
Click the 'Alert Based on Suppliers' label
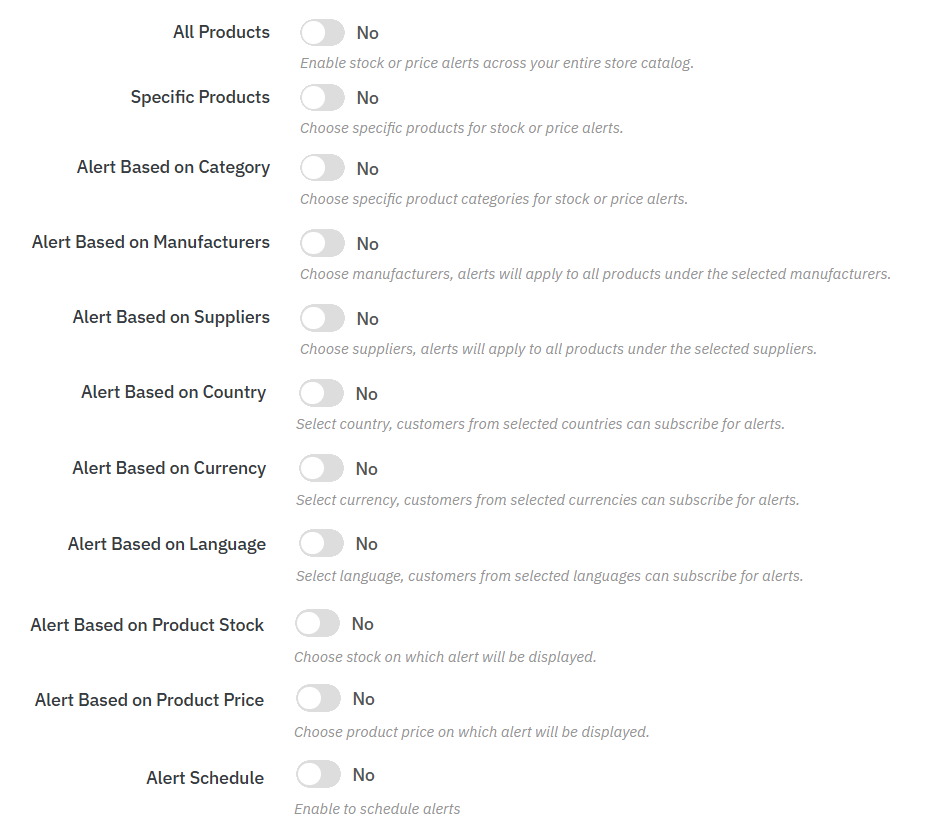171,317
